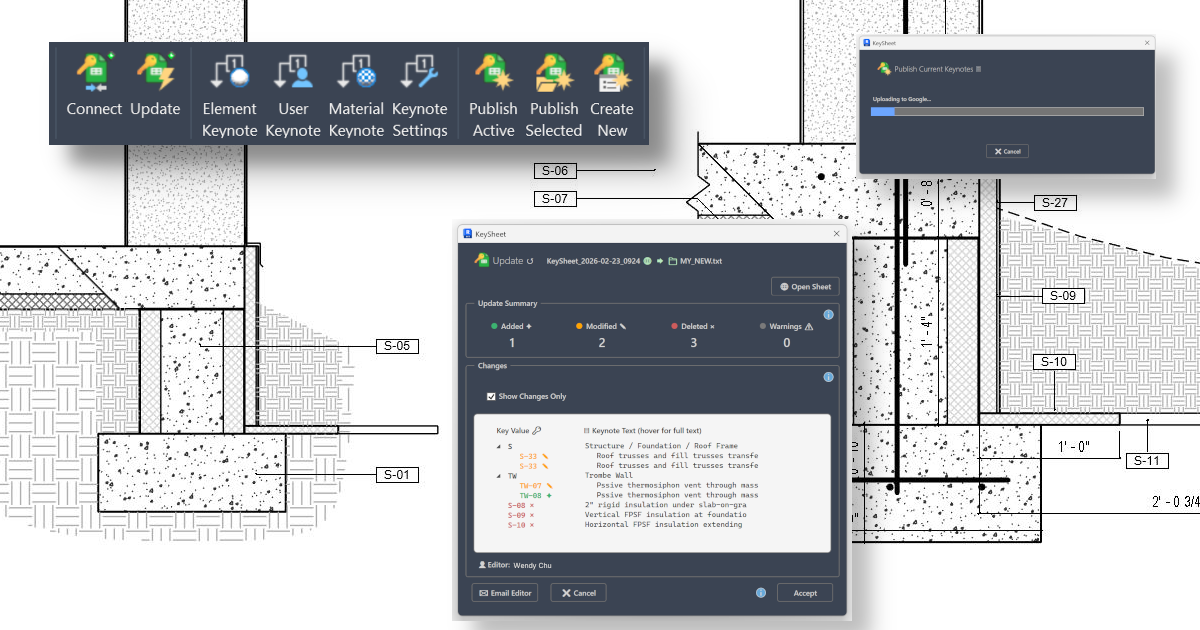
Task: Click the refresh arrow next to Update
Action: (529, 260)
